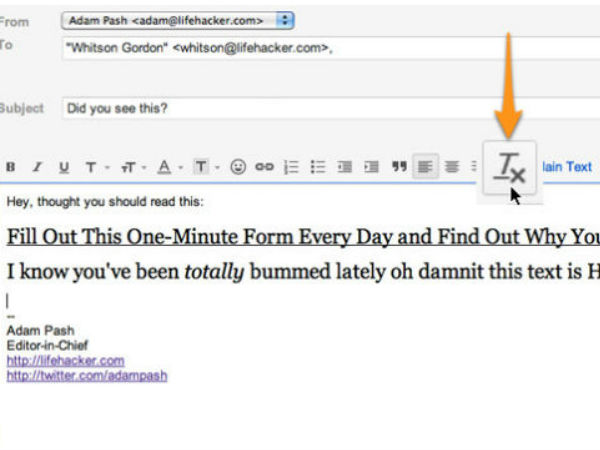The image size is (600, 450).
Task: Apply a bulleted list
Action: point(318,168)
